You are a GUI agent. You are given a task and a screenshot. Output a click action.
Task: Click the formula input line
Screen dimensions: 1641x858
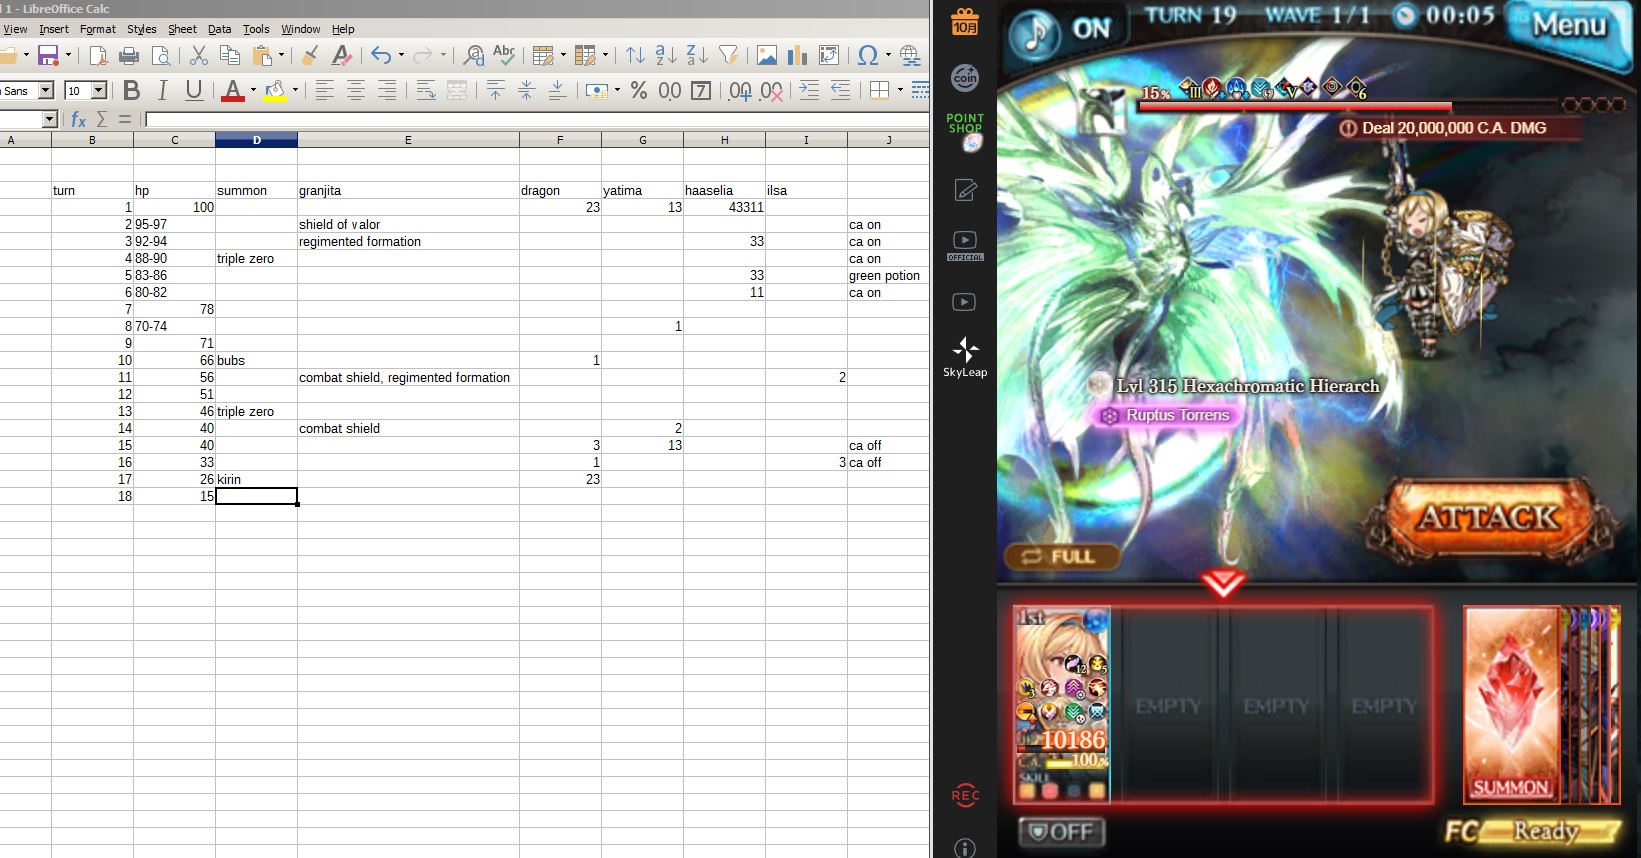(x=537, y=120)
